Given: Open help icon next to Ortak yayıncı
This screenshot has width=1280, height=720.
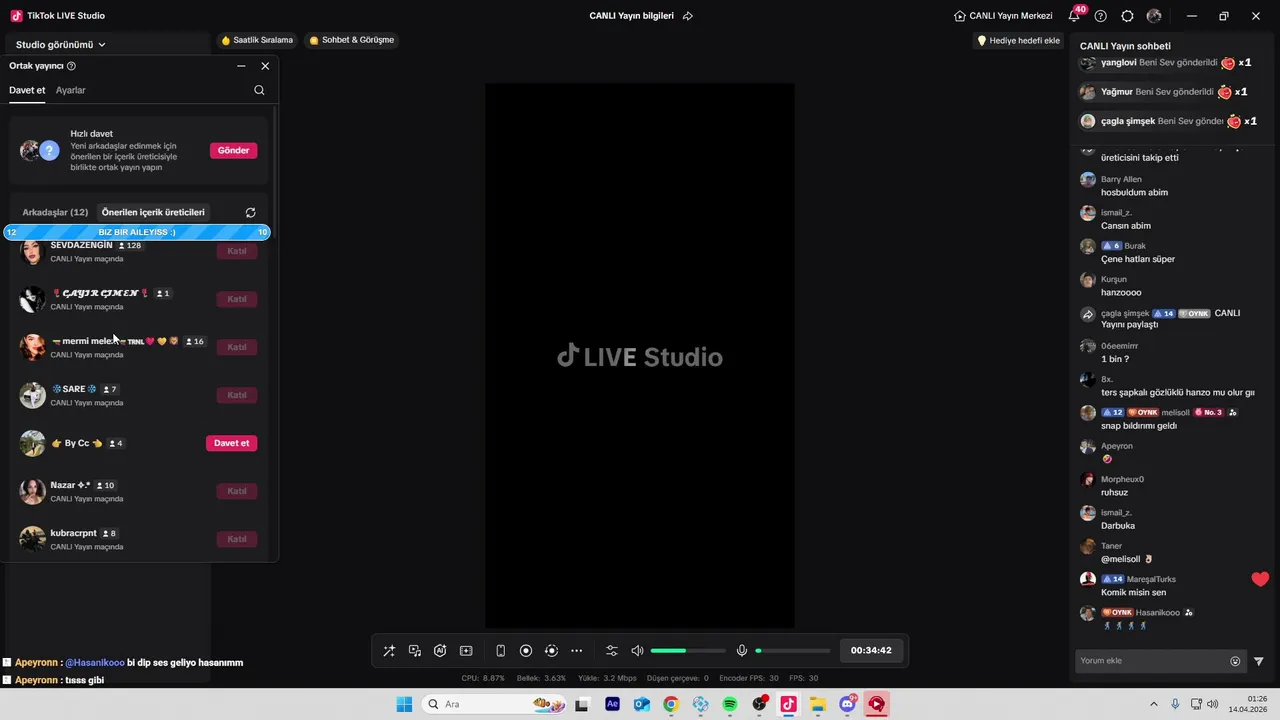Looking at the screenshot, I should pos(71,66).
